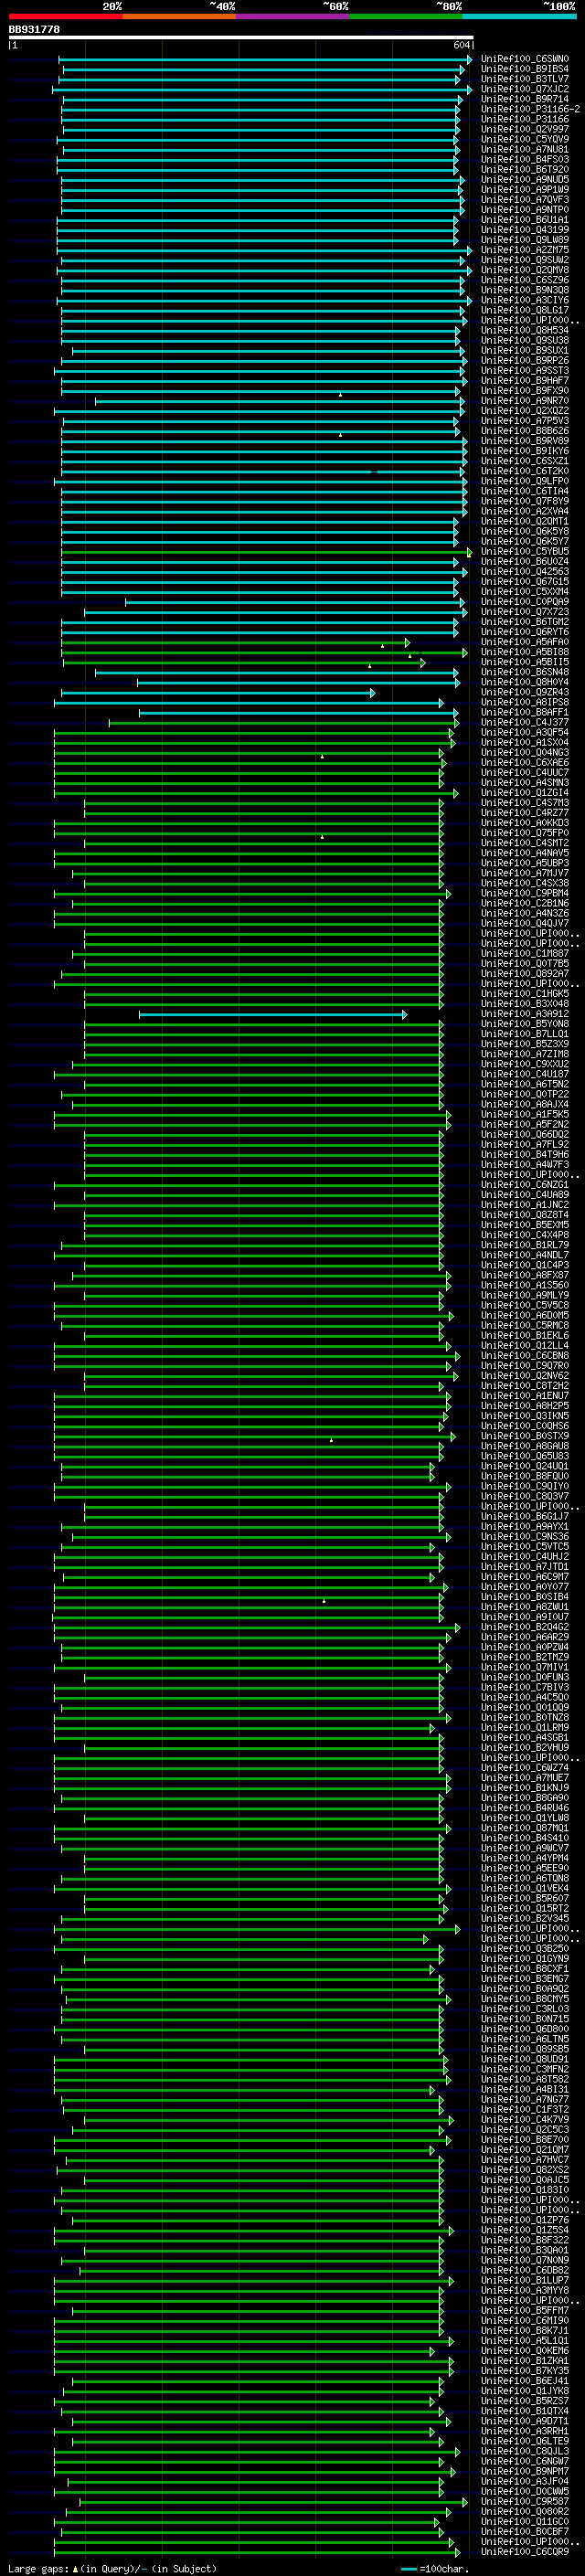Image resolution: width=585 pixels, height=2576 pixels.
Task: Click the query name BB931778
Action: point(34,30)
